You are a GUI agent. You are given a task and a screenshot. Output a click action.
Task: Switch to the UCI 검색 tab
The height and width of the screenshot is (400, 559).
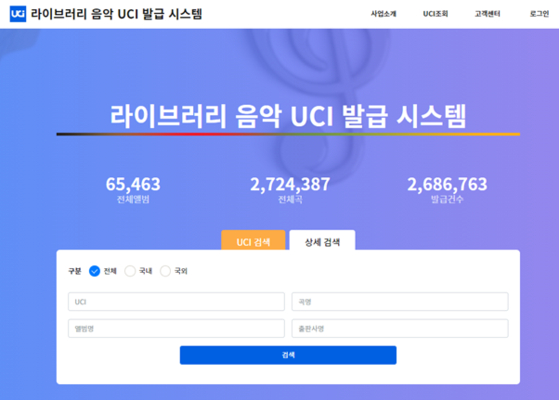(x=253, y=241)
